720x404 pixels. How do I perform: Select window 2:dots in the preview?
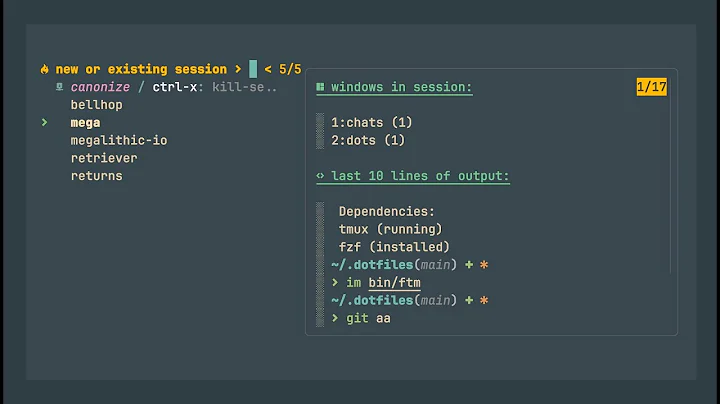[x=367, y=140]
